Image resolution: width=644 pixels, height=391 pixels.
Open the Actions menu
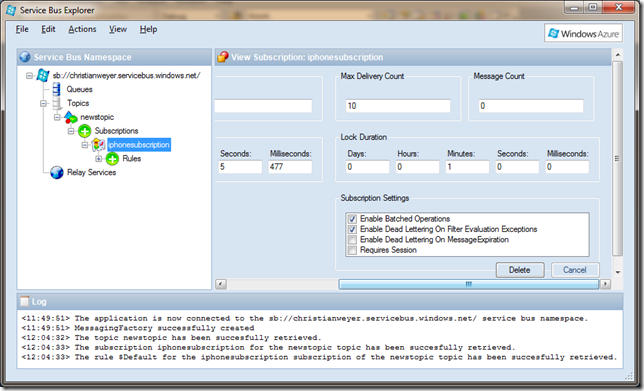[82, 29]
